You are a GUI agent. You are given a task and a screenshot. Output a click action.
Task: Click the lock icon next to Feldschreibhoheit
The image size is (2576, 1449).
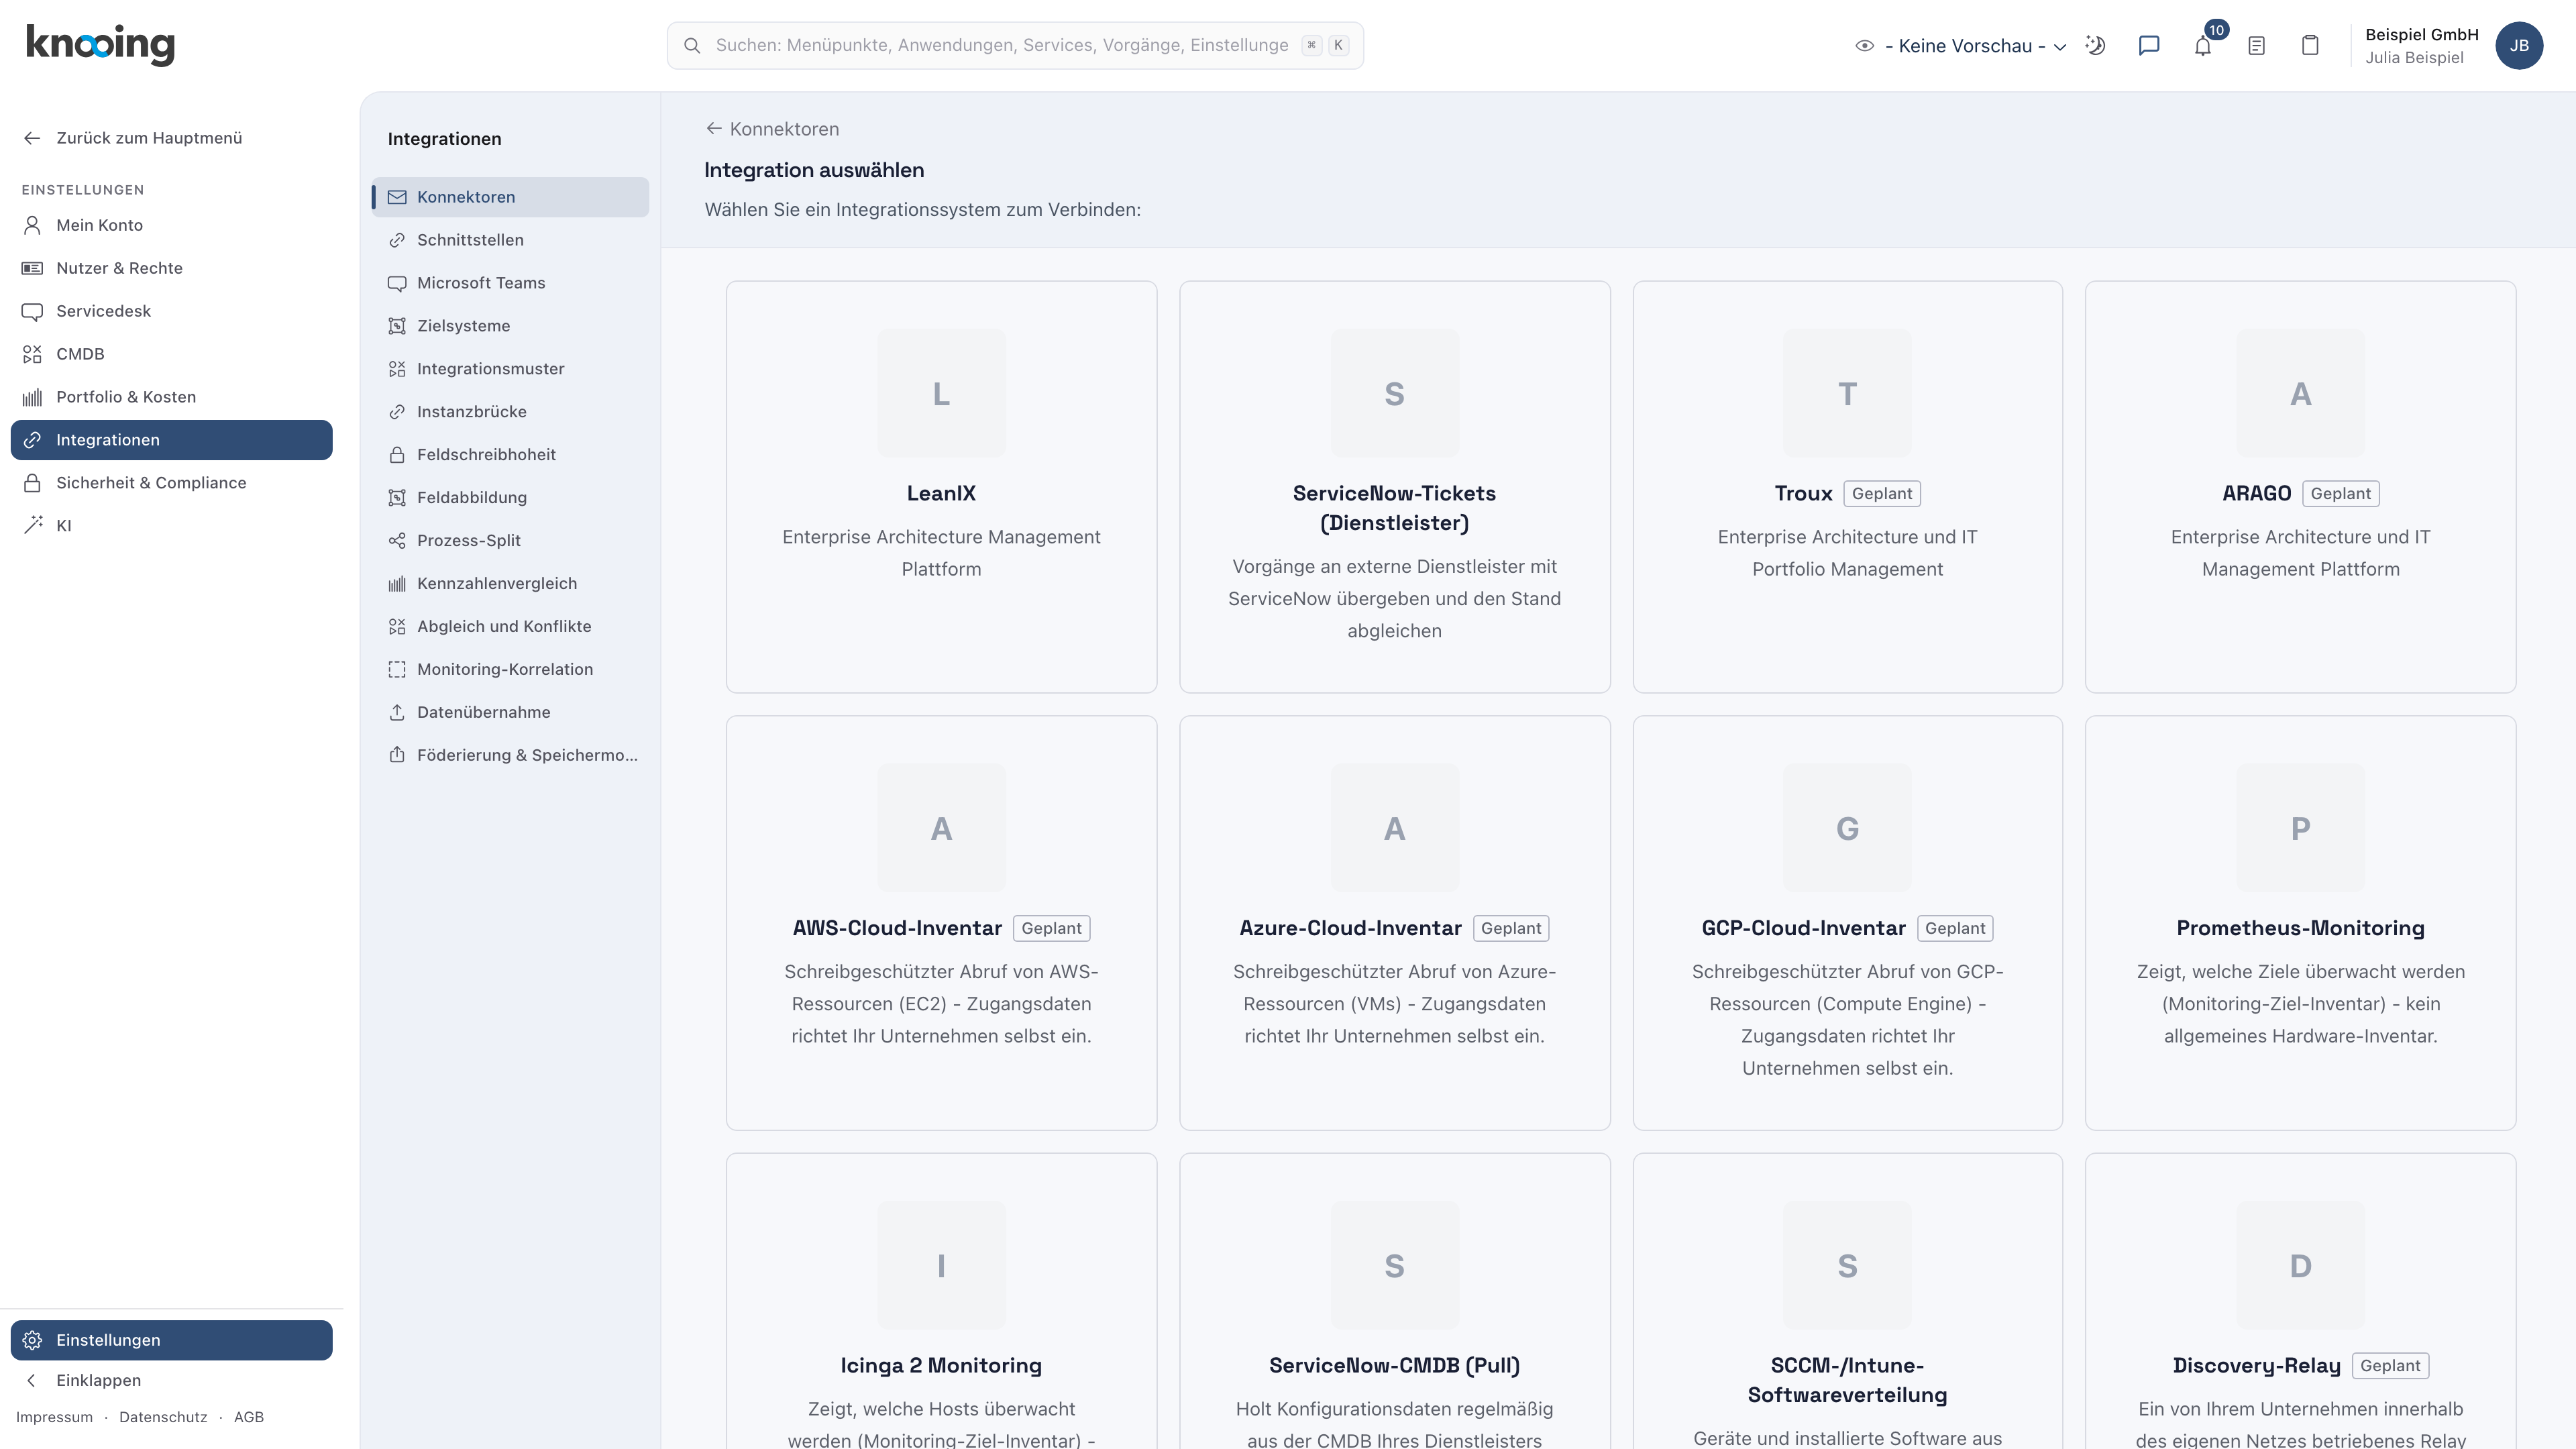397,455
